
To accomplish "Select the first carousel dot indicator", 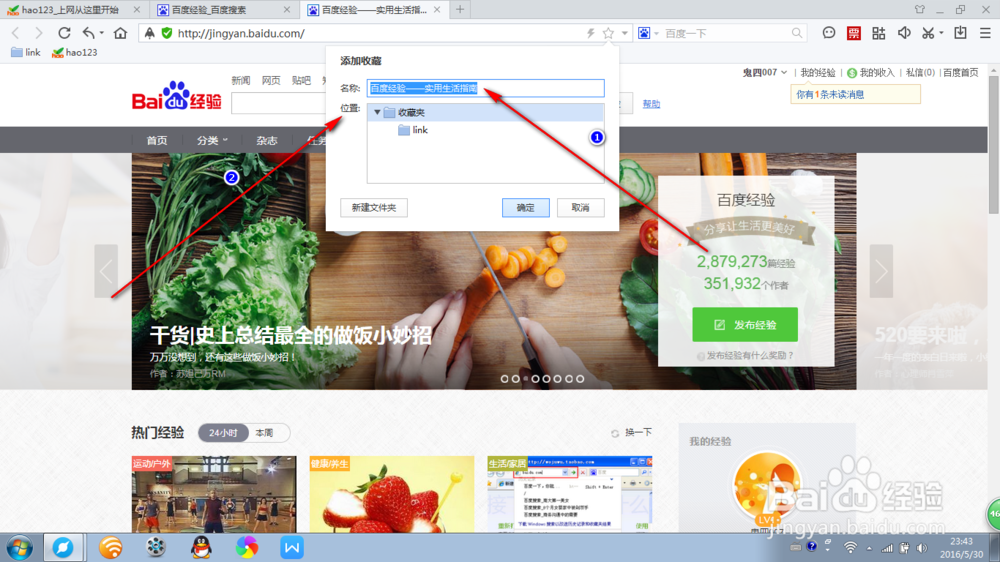I will pyautogui.click(x=504, y=379).
